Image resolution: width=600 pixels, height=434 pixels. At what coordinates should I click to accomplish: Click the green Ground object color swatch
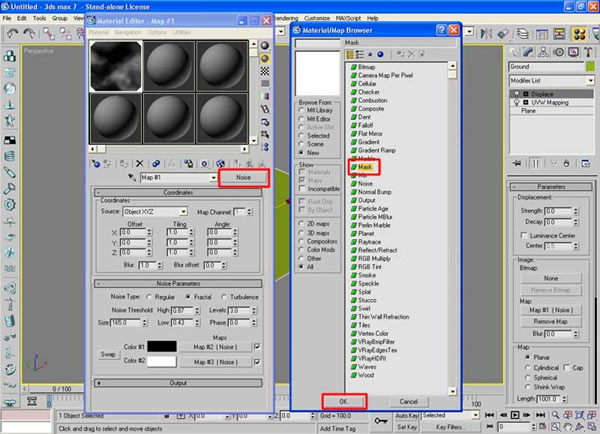(x=590, y=67)
